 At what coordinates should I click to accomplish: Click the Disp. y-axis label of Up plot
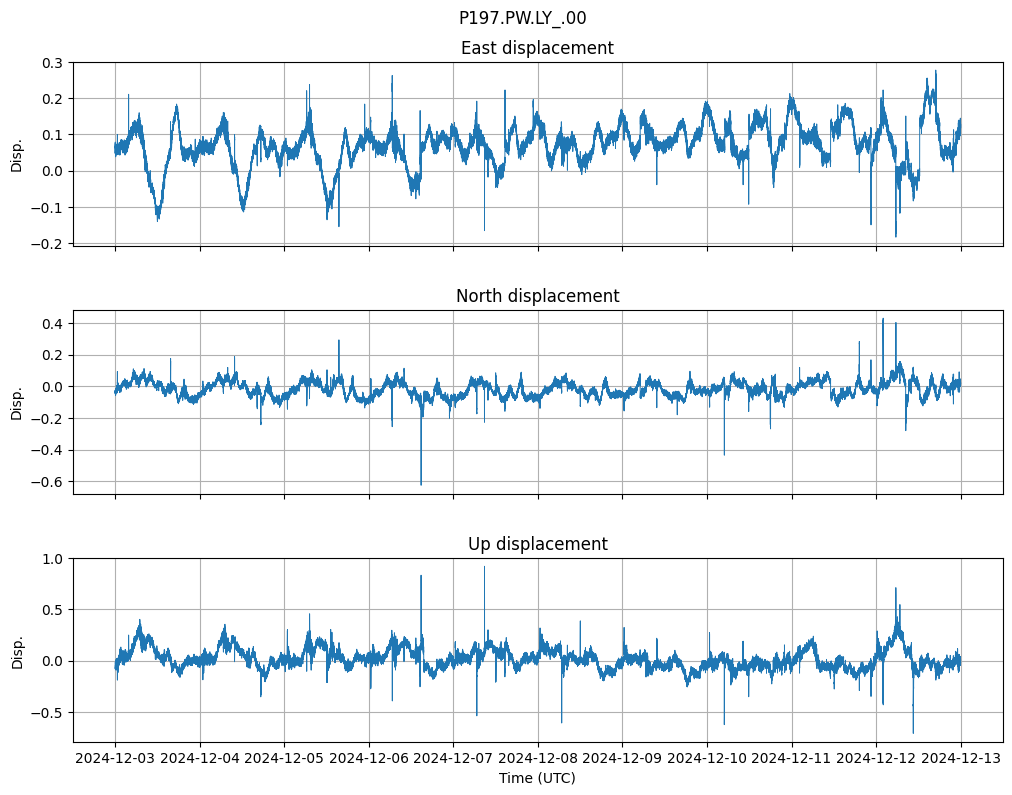[x=17, y=650]
